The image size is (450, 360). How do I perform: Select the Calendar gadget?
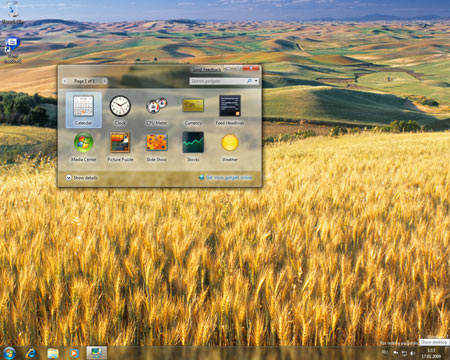tap(84, 110)
